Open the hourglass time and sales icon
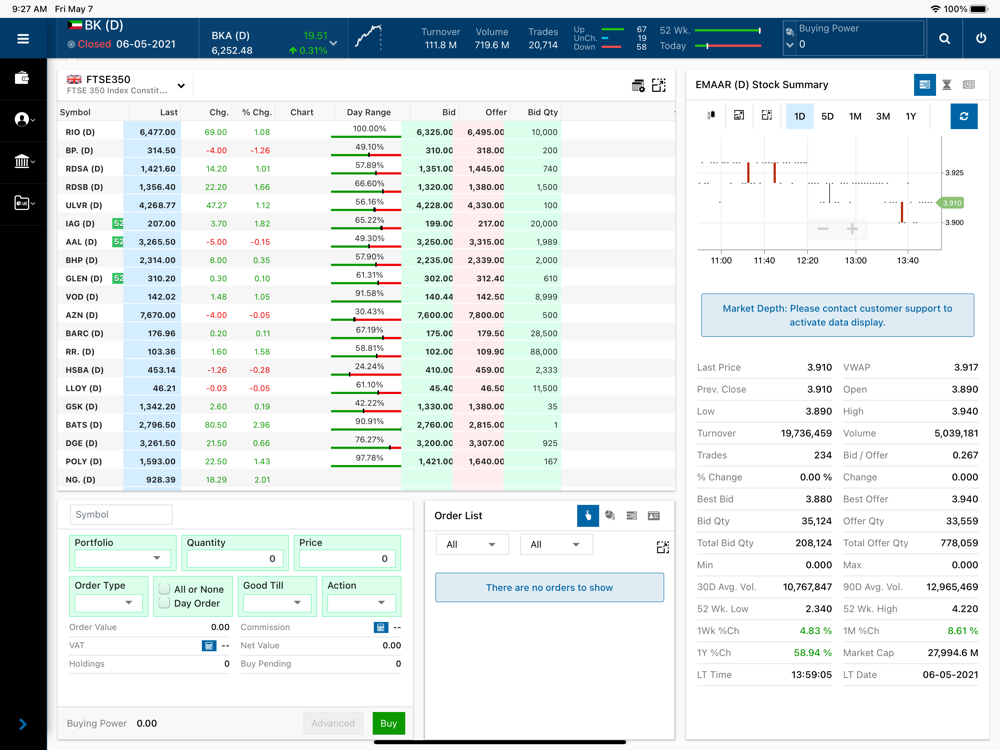1000x750 pixels. [947, 85]
